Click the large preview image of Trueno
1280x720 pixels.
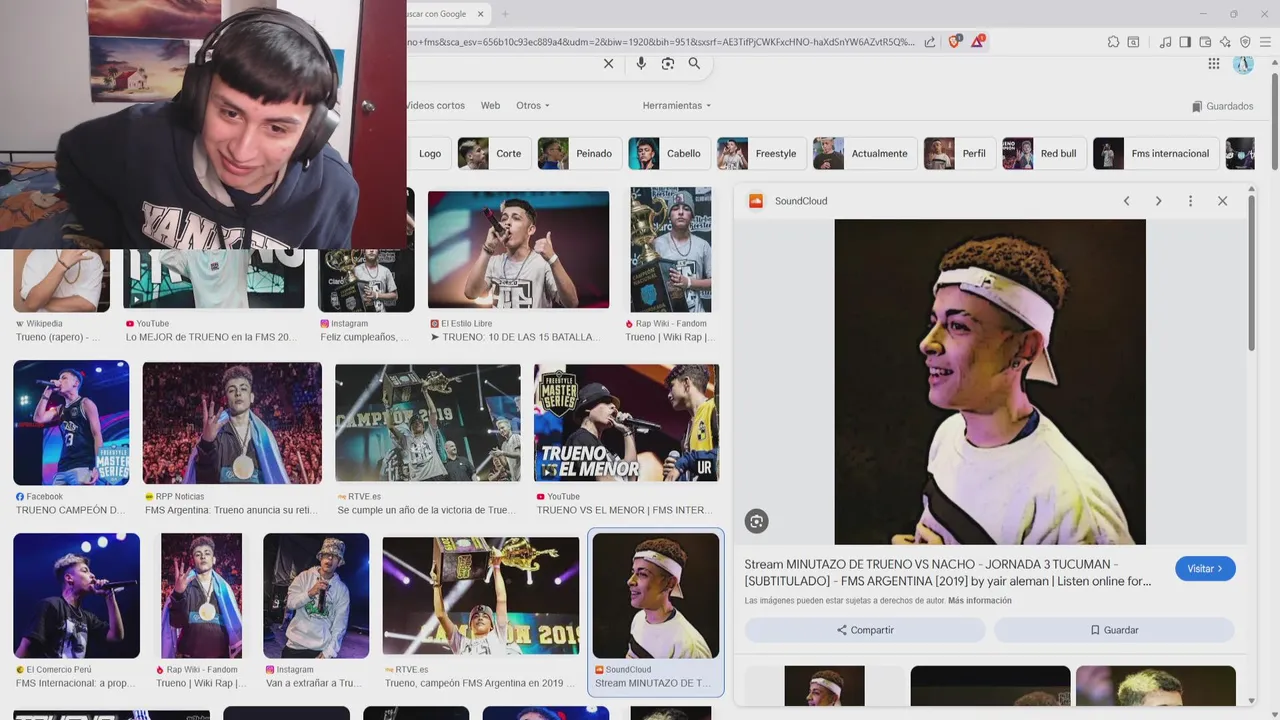click(x=990, y=382)
